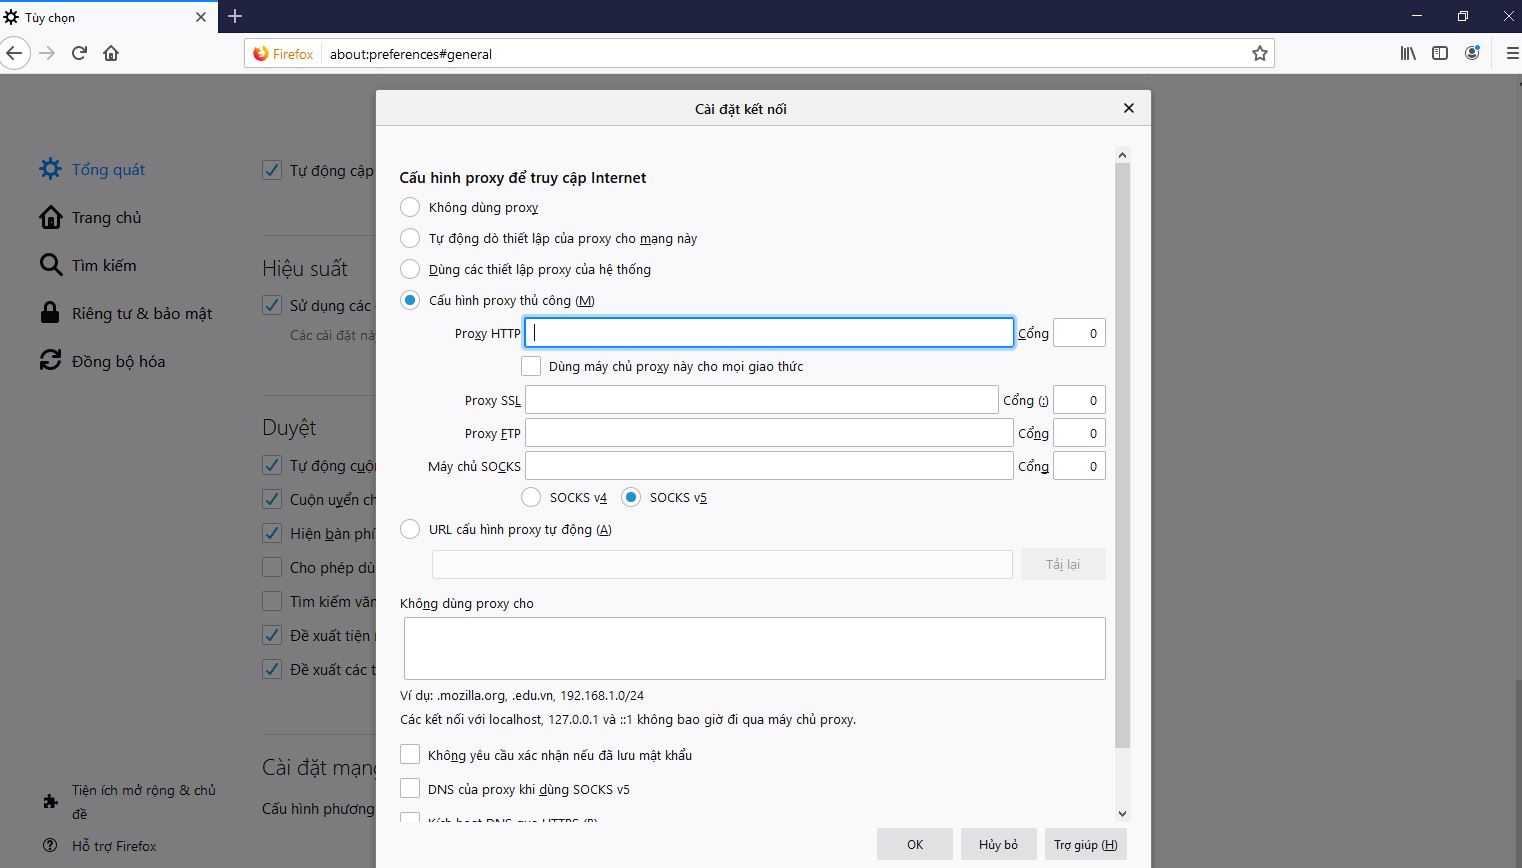The image size is (1522, 868).
Task: Bookmark this page with star icon
Action: click(x=1259, y=54)
